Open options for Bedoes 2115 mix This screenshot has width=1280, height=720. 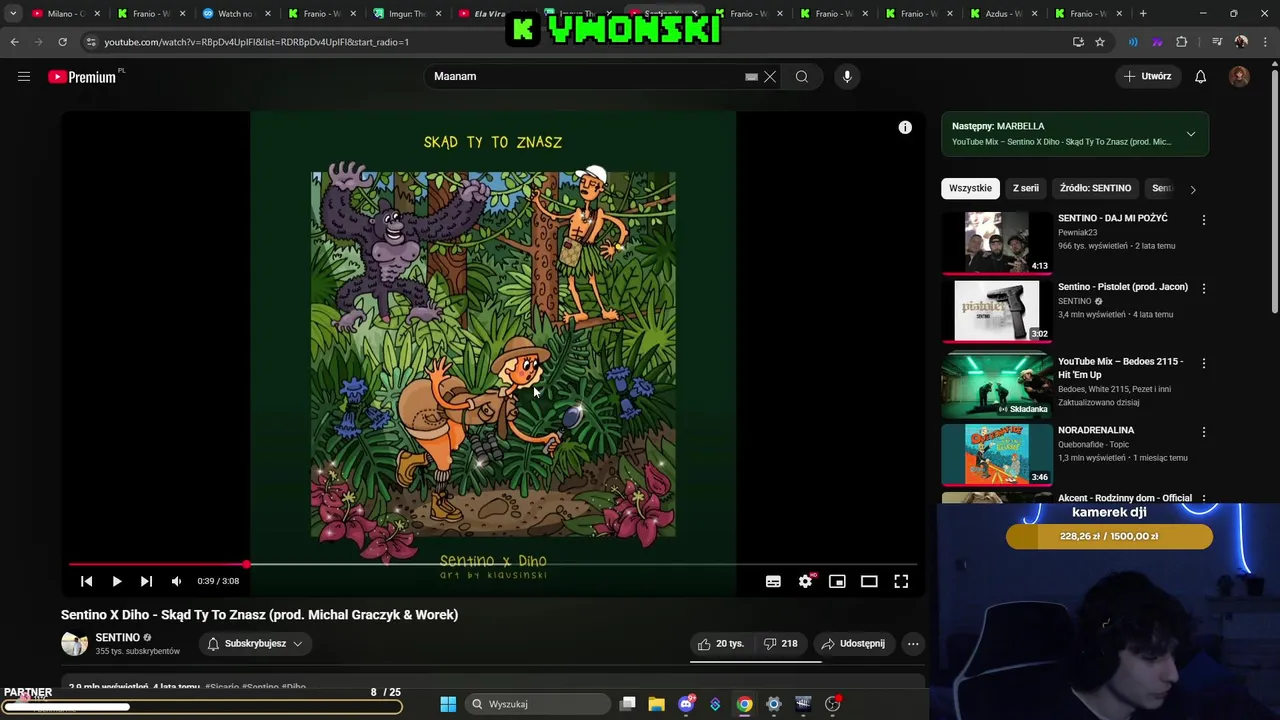(x=1203, y=363)
